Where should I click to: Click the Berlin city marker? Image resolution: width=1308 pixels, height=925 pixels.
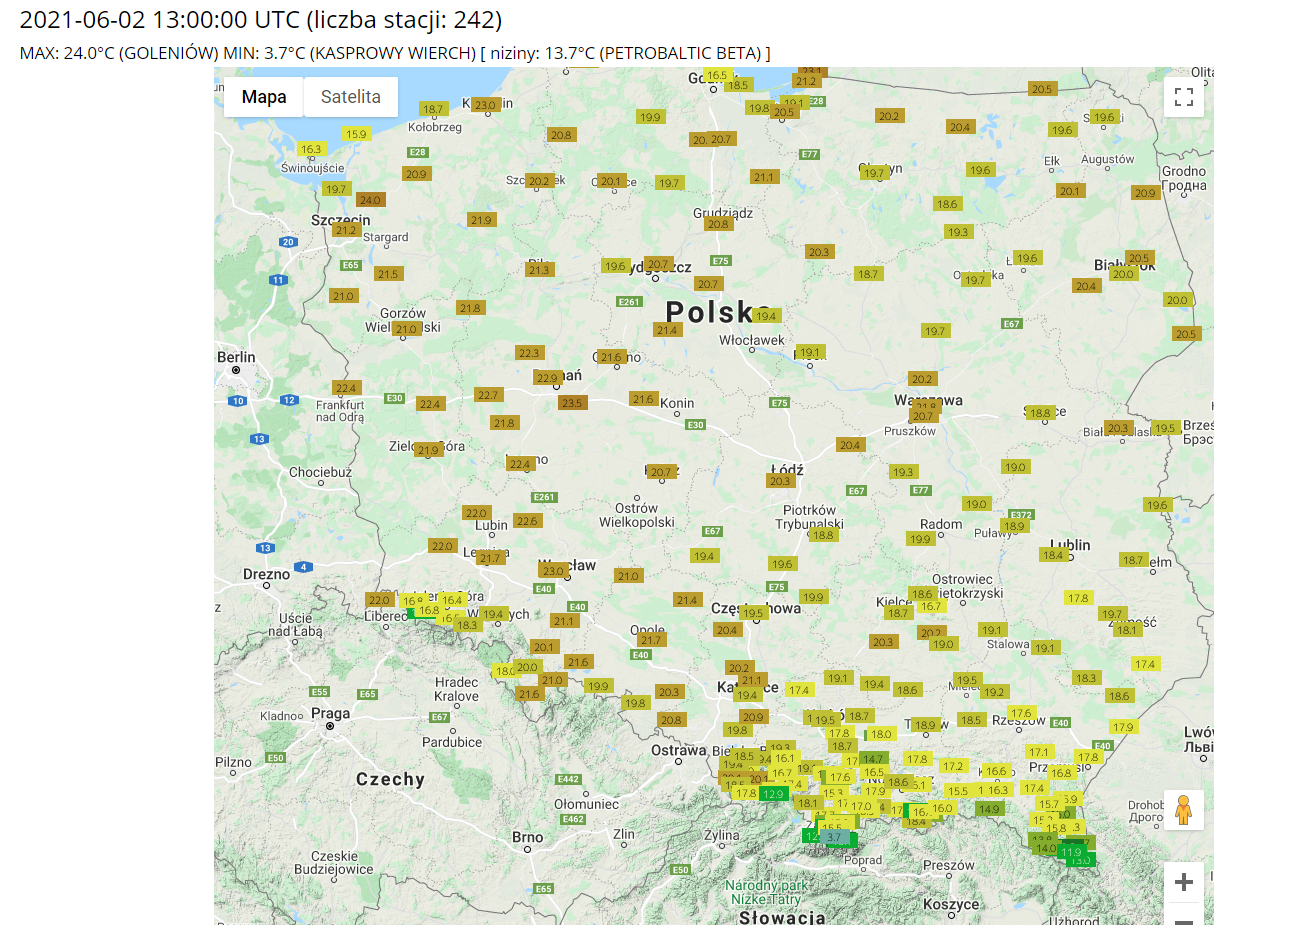click(x=236, y=370)
